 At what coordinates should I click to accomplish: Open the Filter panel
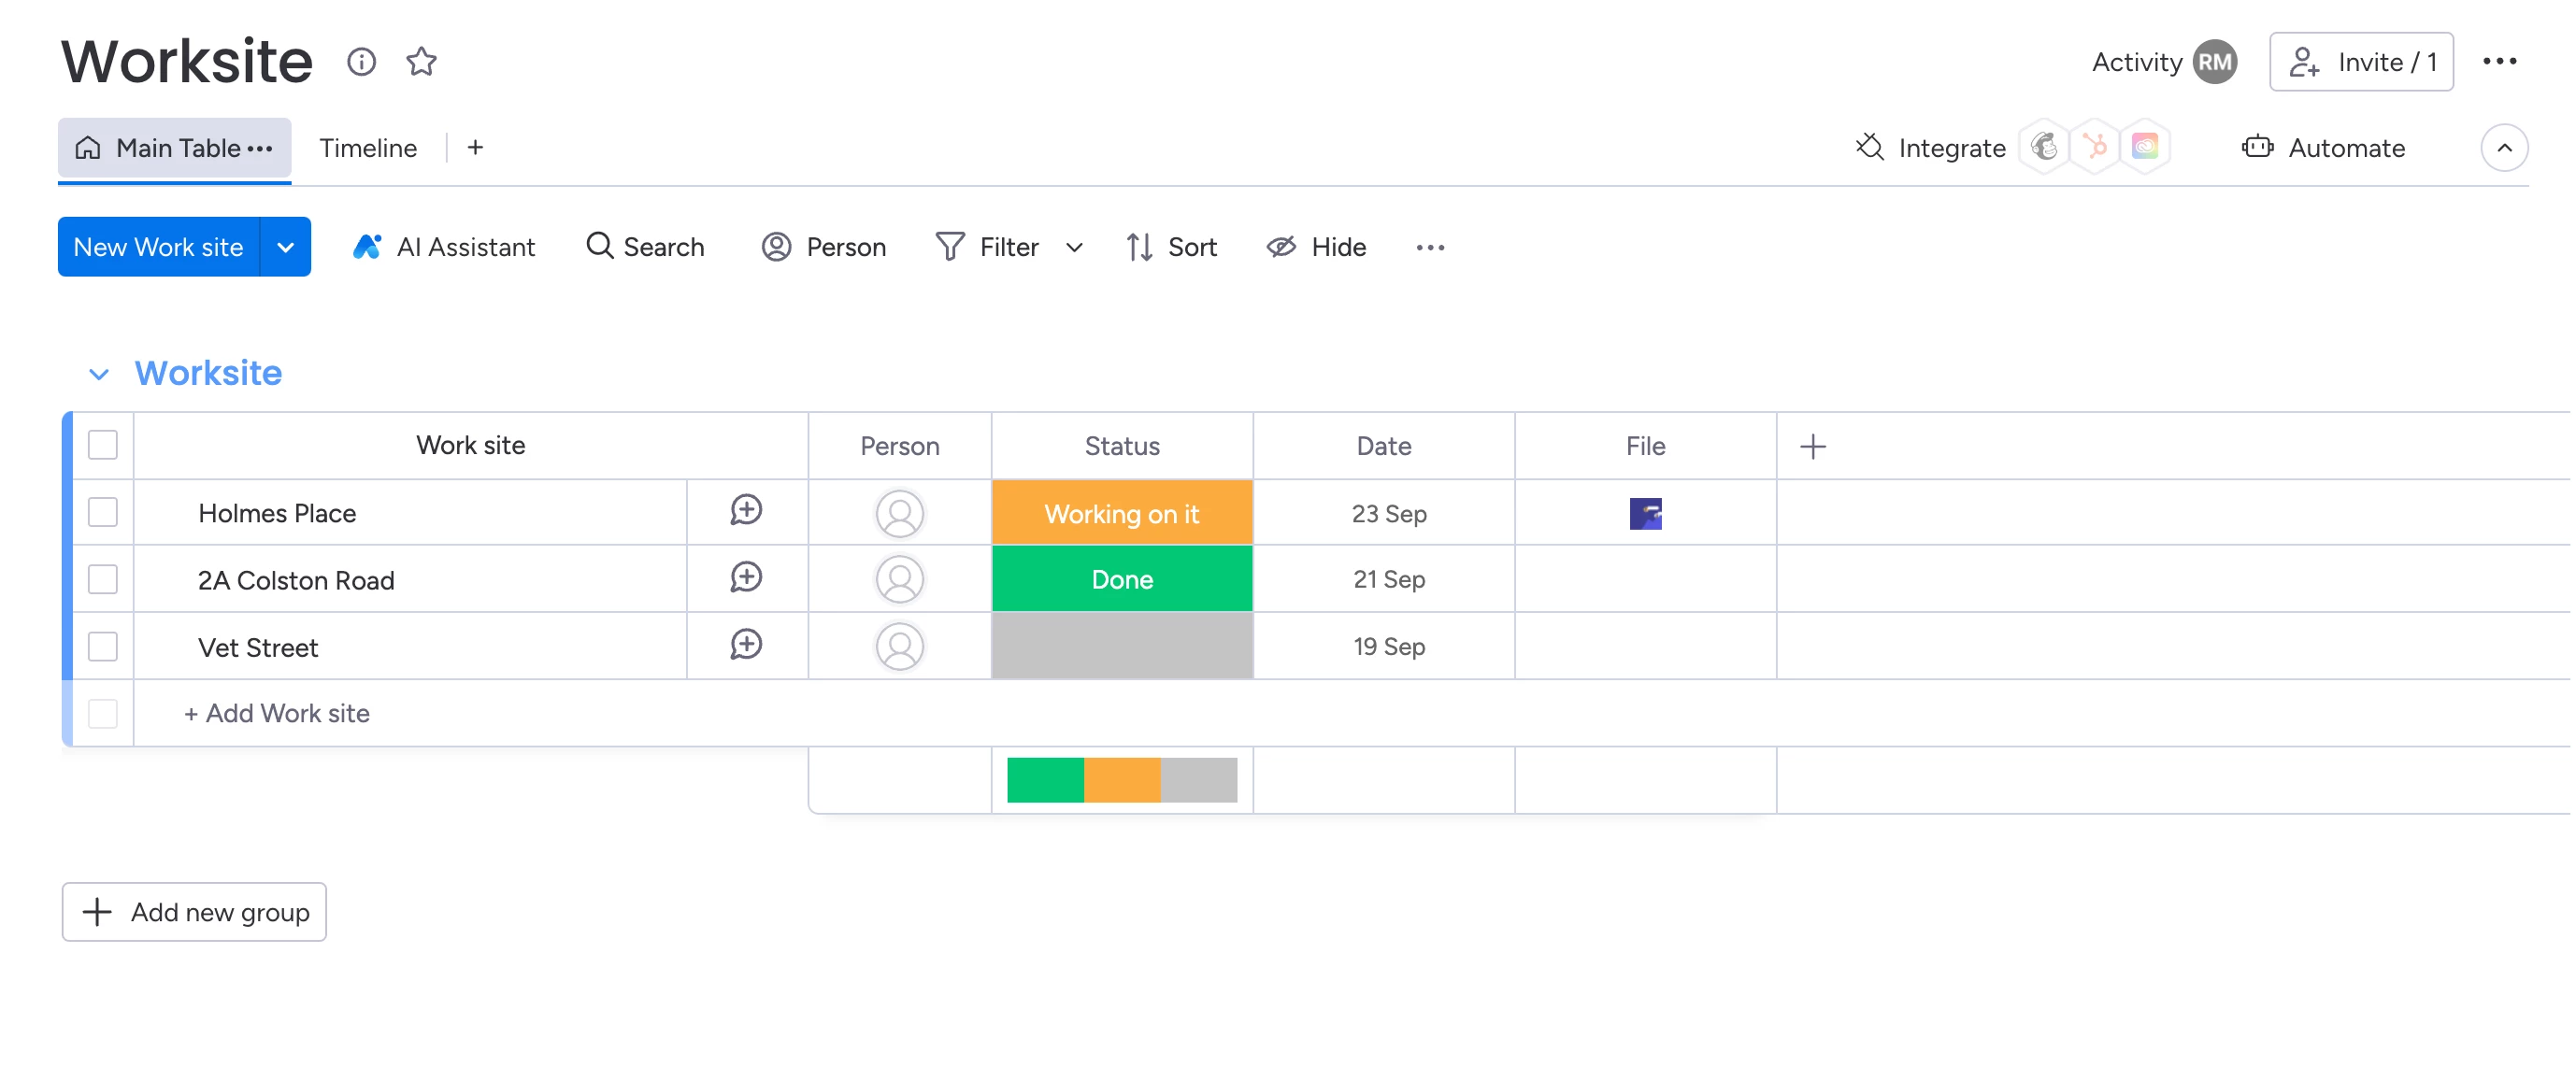tap(987, 247)
